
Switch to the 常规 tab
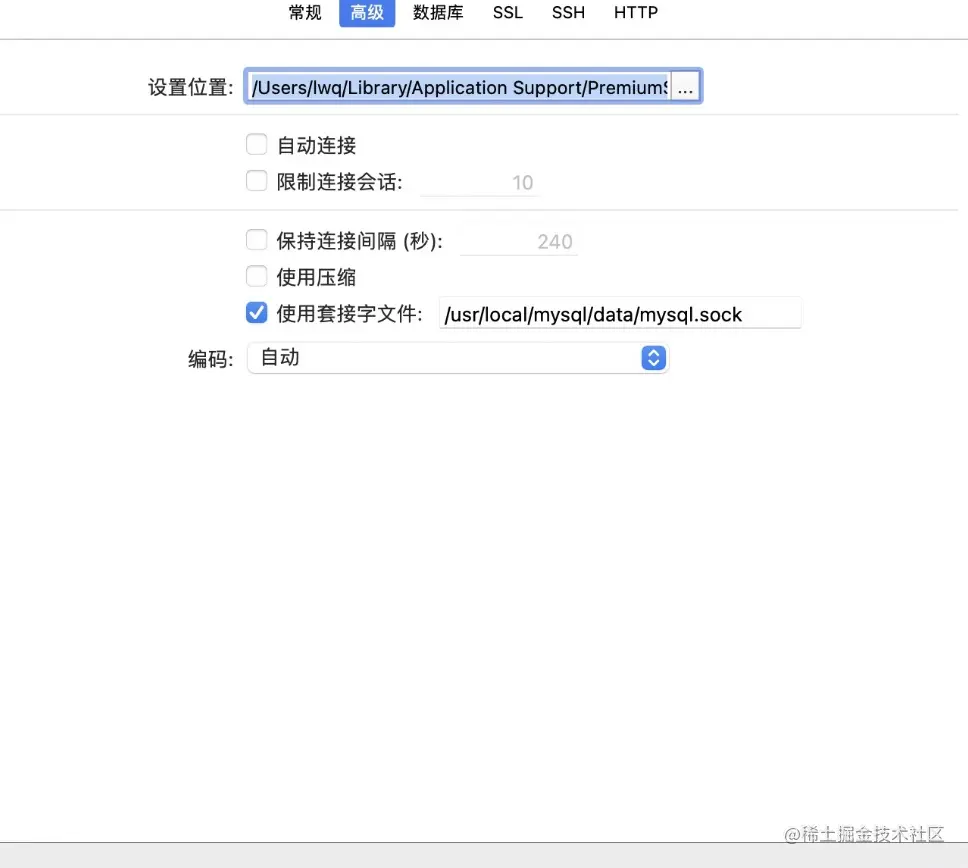click(305, 12)
